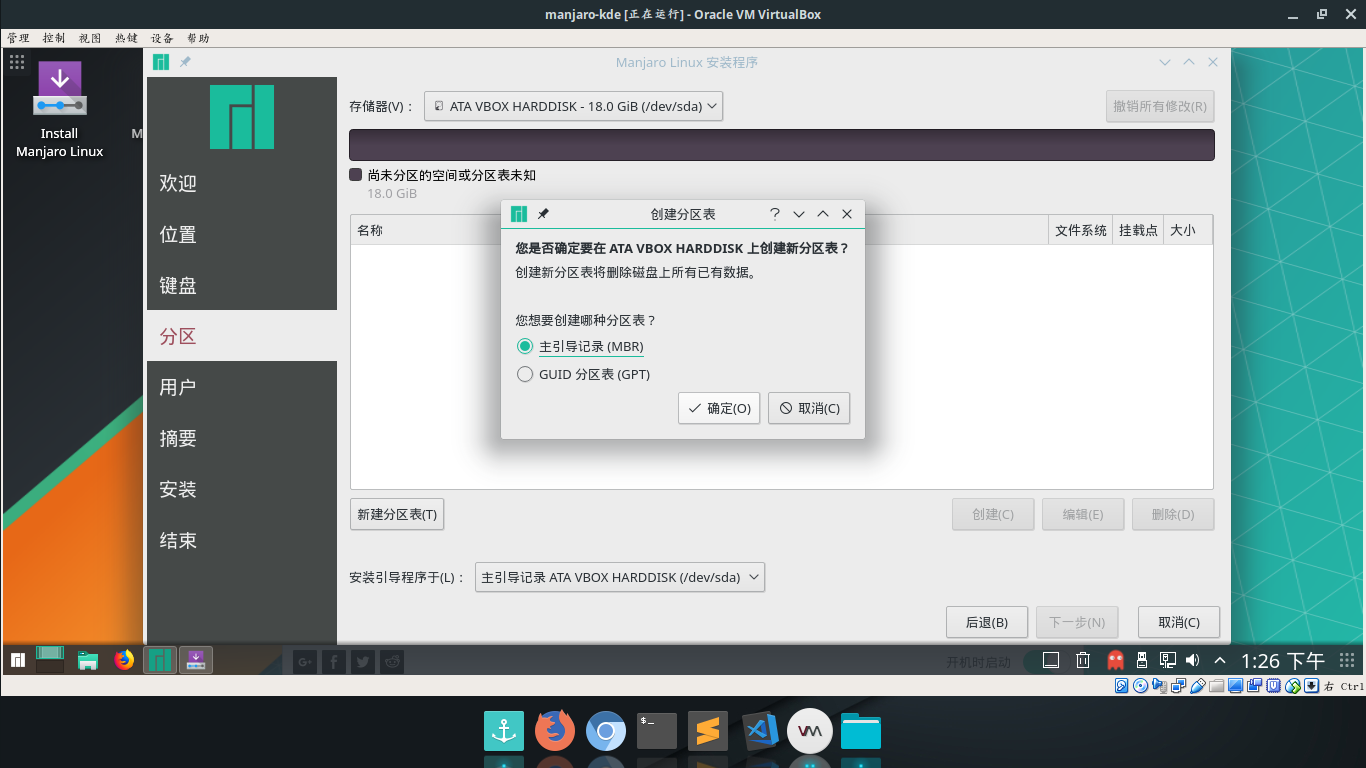Screen dimensions: 1366x768
Task: Open the VirtualBox 设备 menu
Action: click(162, 38)
